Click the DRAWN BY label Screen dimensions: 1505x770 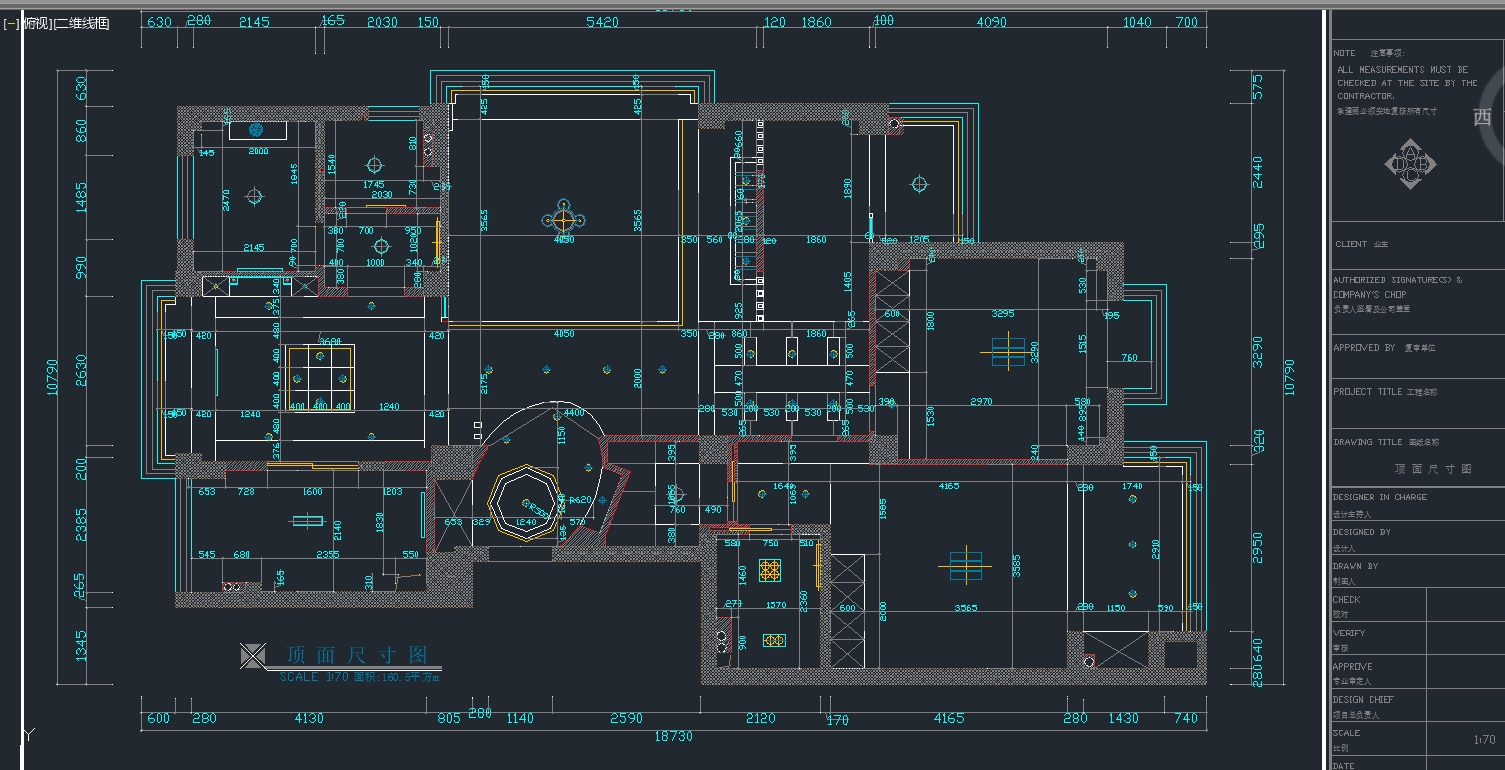(x=1355, y=566)
